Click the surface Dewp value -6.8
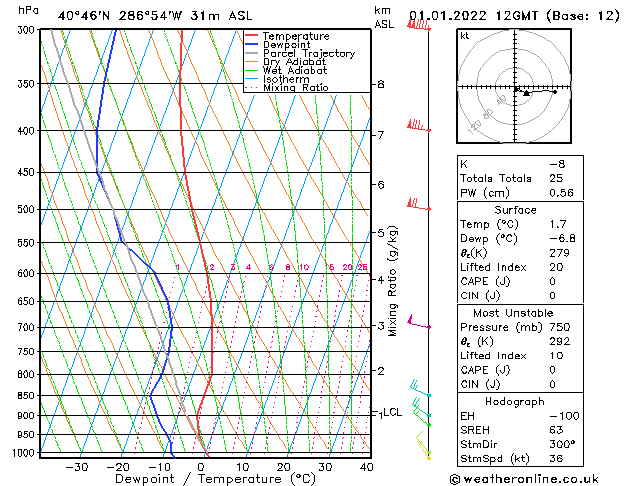 pyautogui.click(x=562, y=239)
